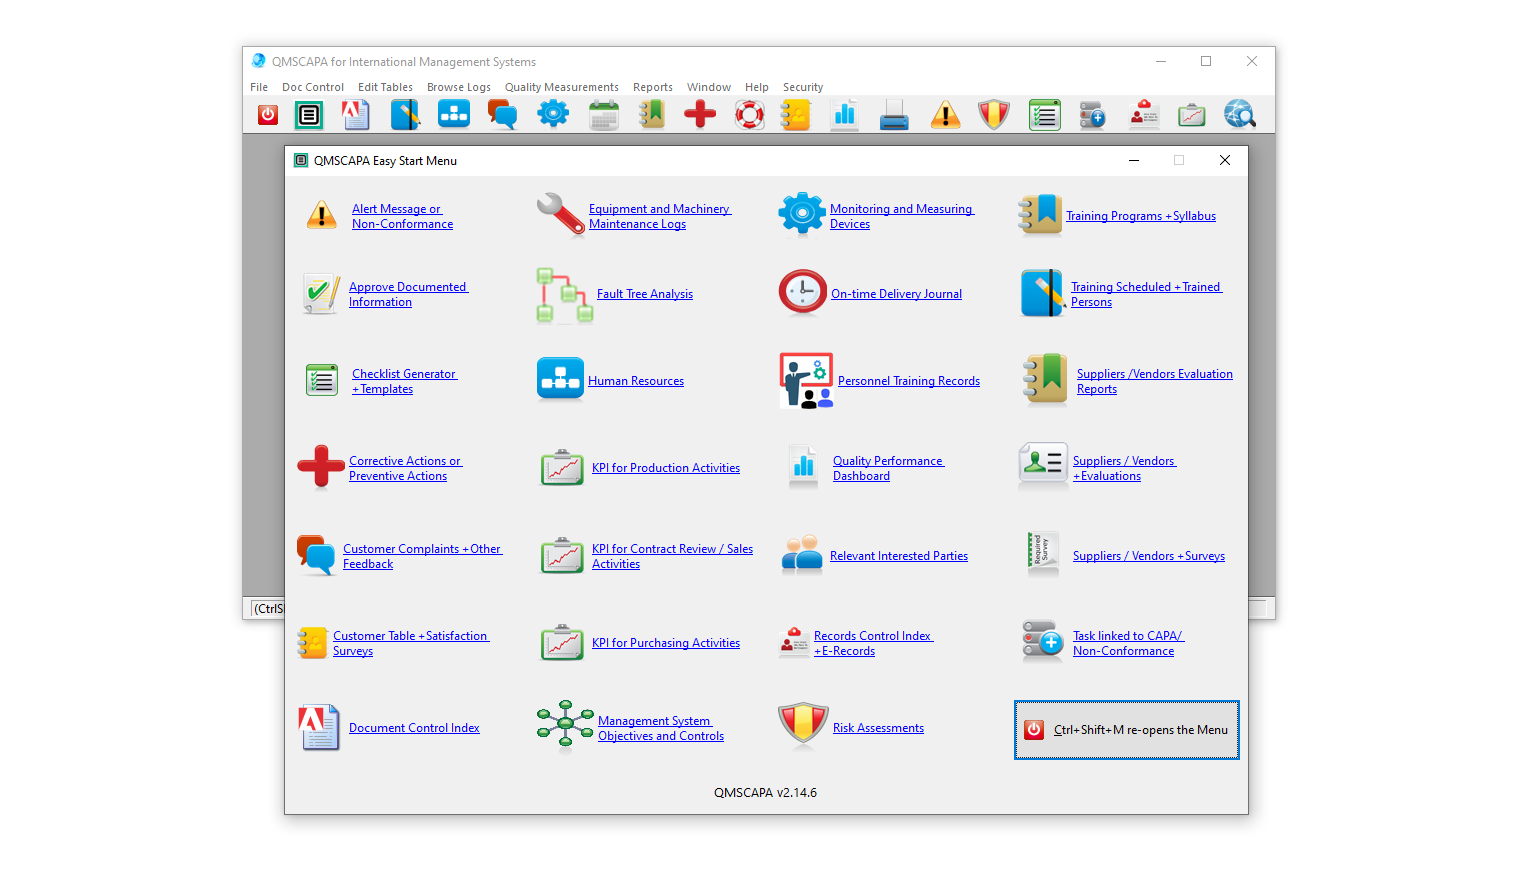Click the red clock On-time Delivery icon
The image size is (1531, 870).
click(x=803, y=293)
